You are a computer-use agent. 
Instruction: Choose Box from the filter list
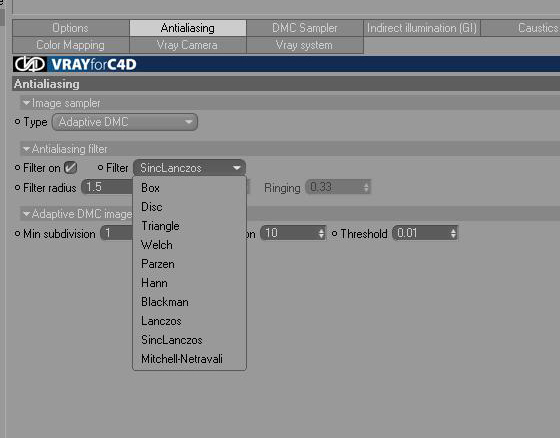point(189,188)
